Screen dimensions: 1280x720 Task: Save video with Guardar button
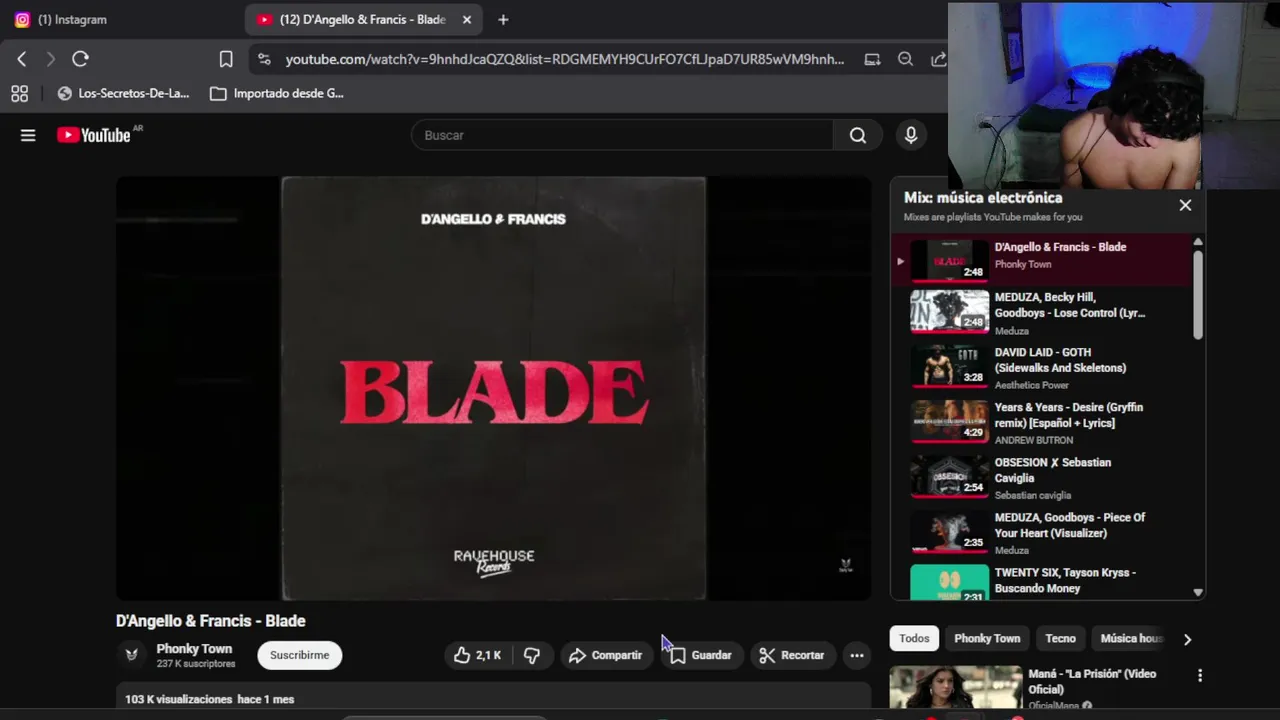pyautogui.click(x=701, y=655)
